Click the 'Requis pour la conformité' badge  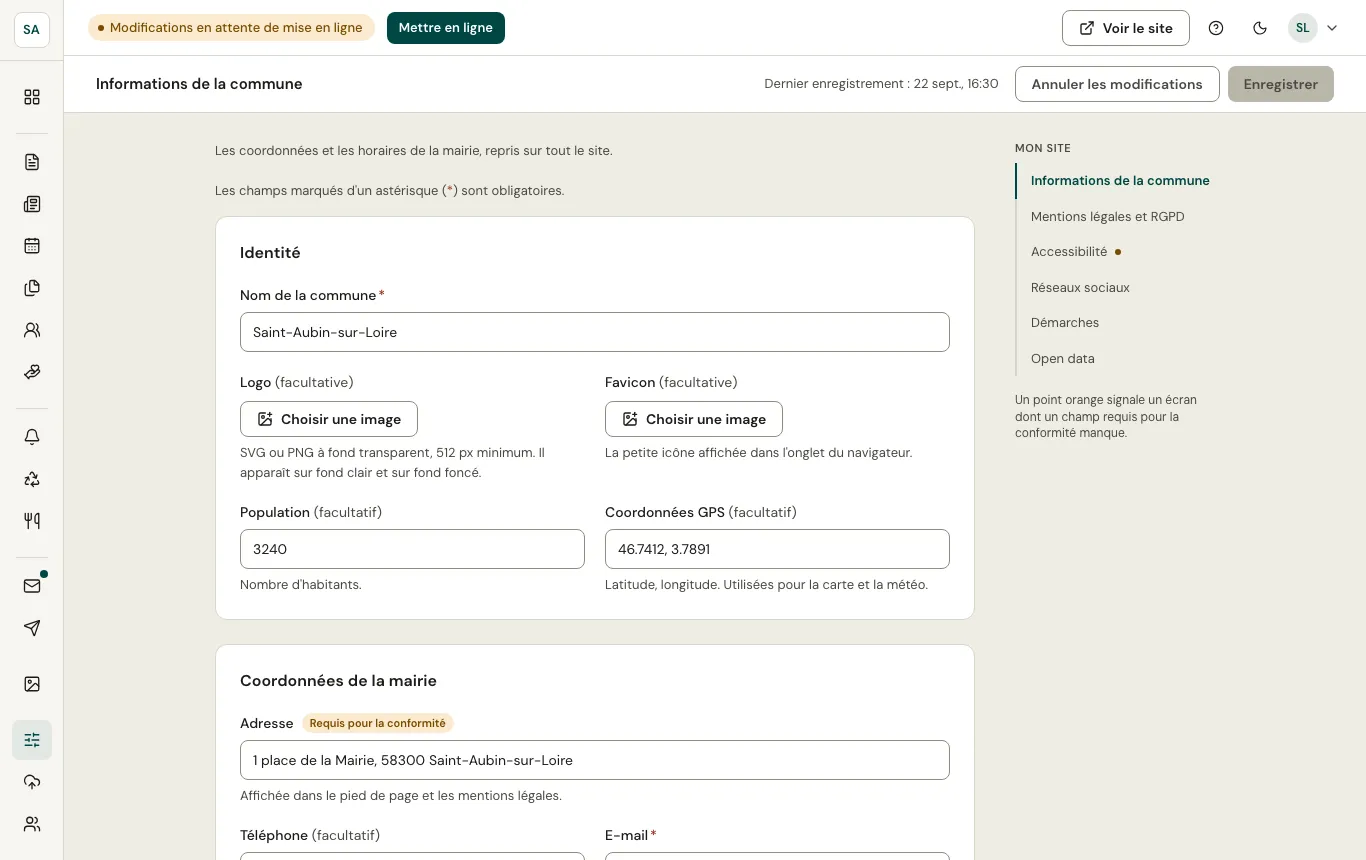pos(378,723)
